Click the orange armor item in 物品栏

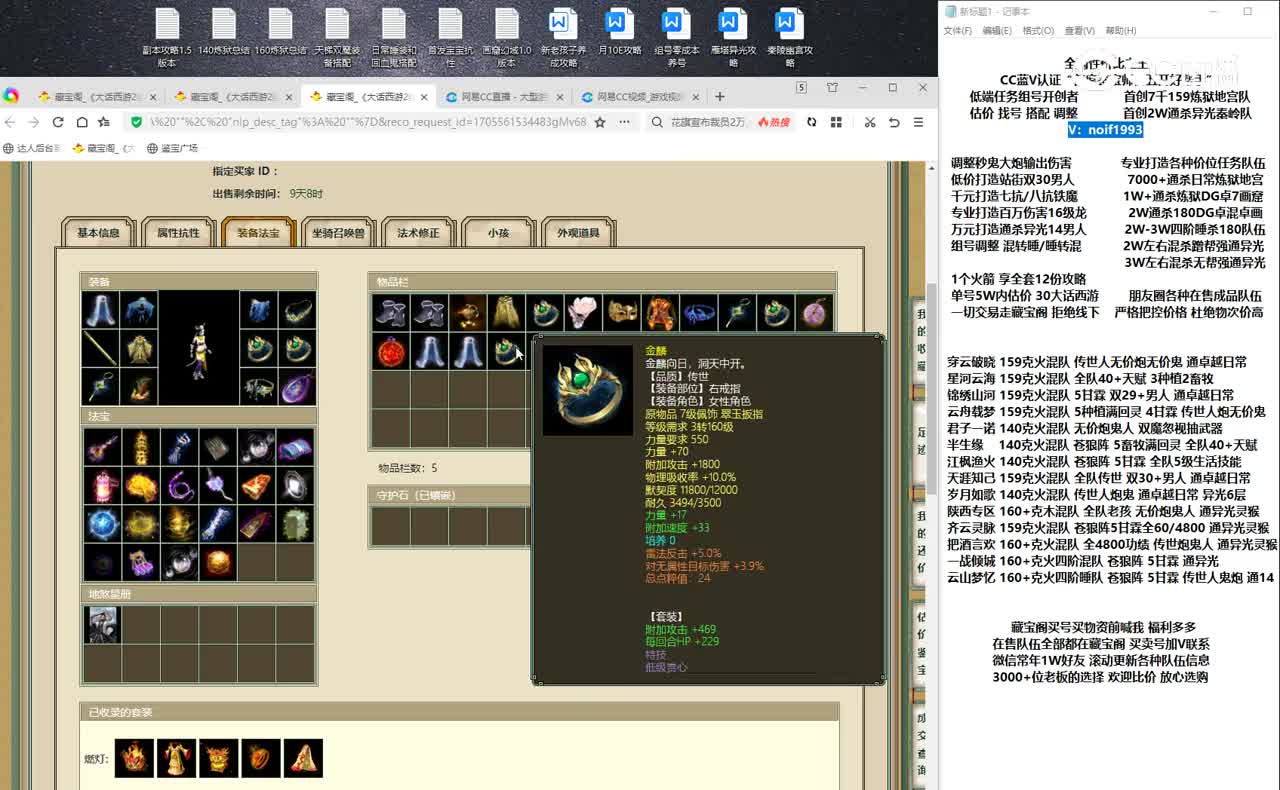660,312
